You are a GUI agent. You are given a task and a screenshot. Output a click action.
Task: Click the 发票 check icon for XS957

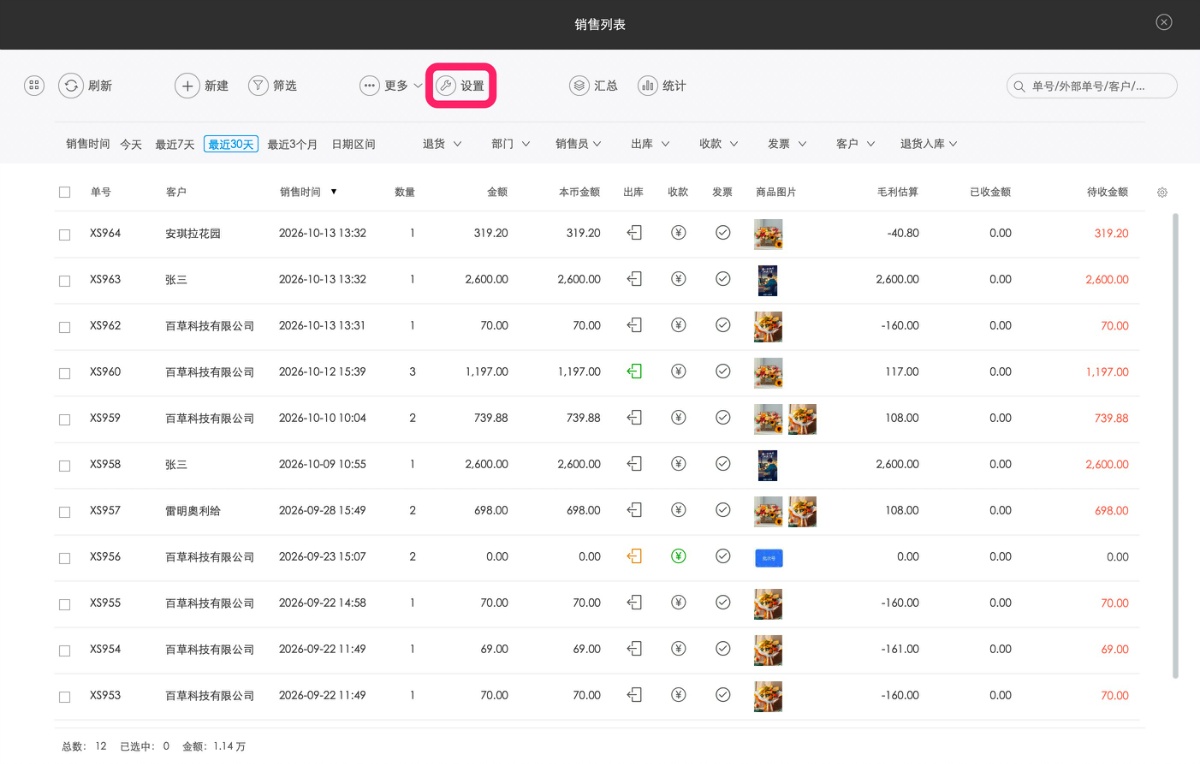[723, 510]
